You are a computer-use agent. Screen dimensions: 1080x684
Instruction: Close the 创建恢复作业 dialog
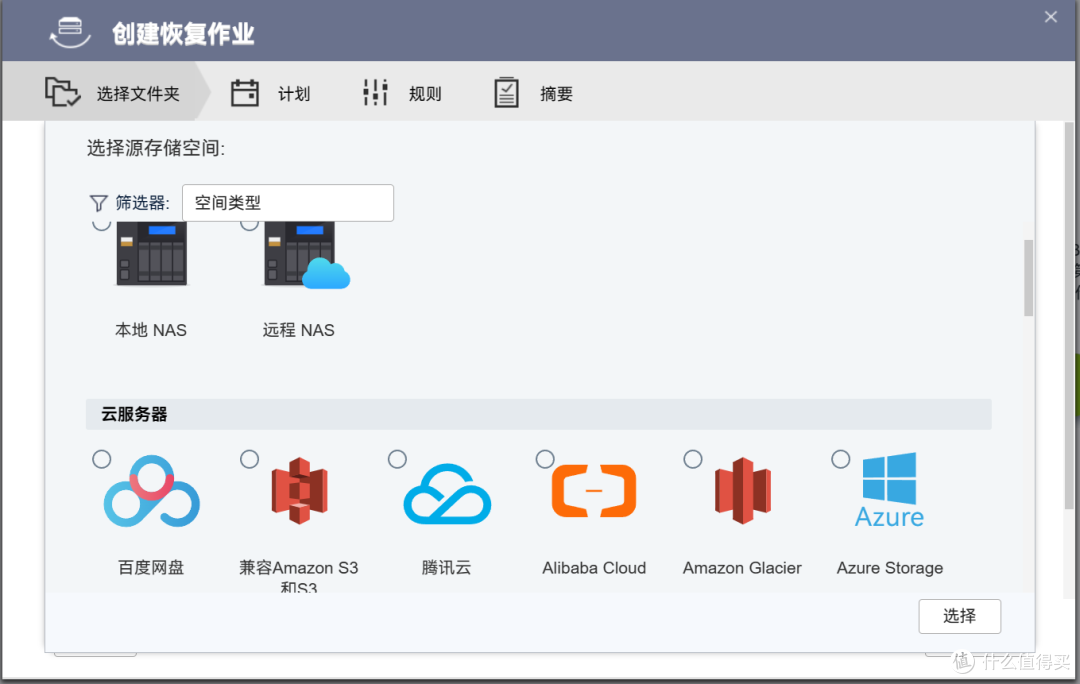point(1050,17)
